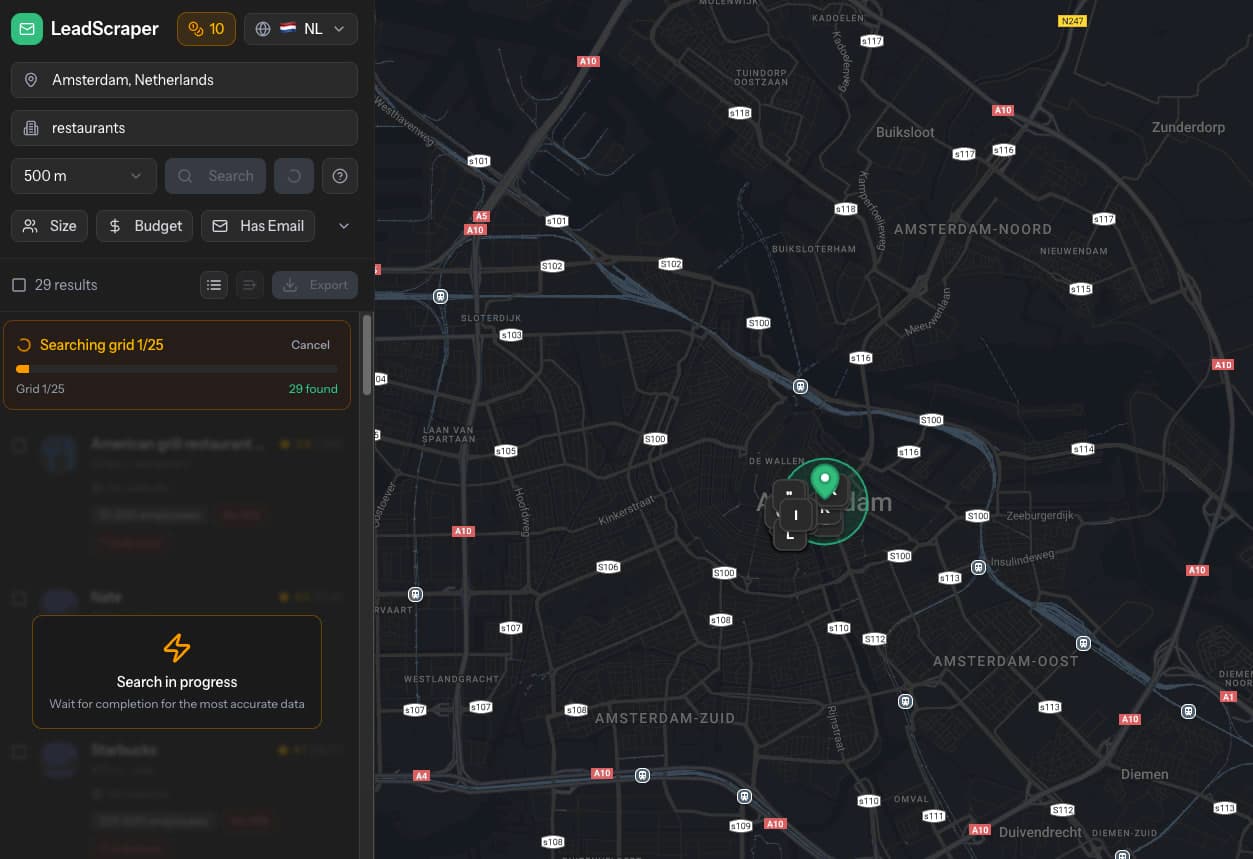The image size is (1253, 859).
Task: Enable the Has Email filter
Action: [258, 225]
